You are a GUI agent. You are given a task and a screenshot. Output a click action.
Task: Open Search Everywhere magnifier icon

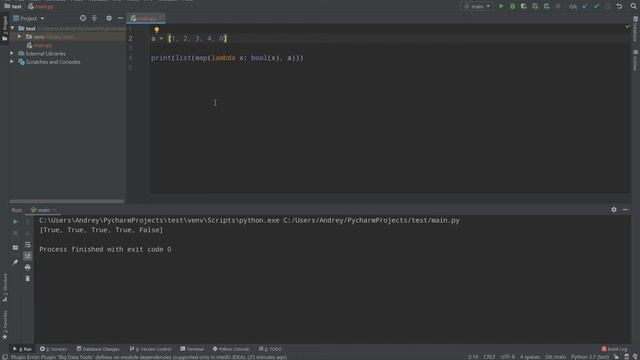[633, 6]
